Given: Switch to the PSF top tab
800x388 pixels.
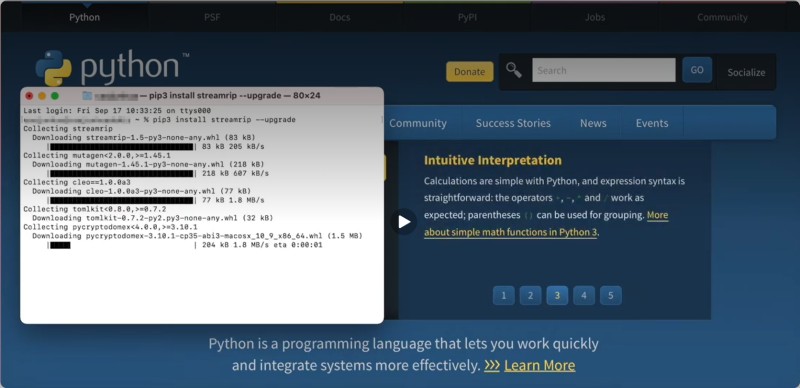Looking at the screenshot, I should 212,17.
